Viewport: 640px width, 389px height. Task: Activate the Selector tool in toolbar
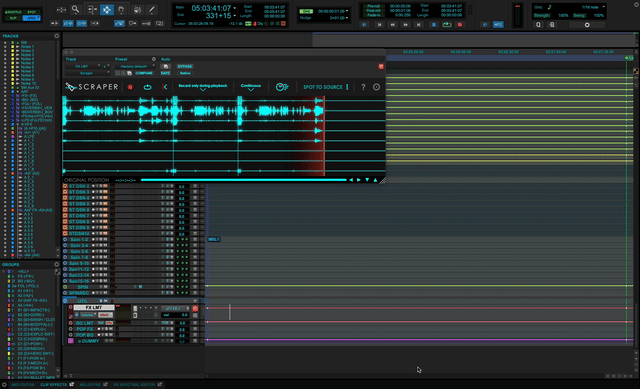[x=107, y=9]
